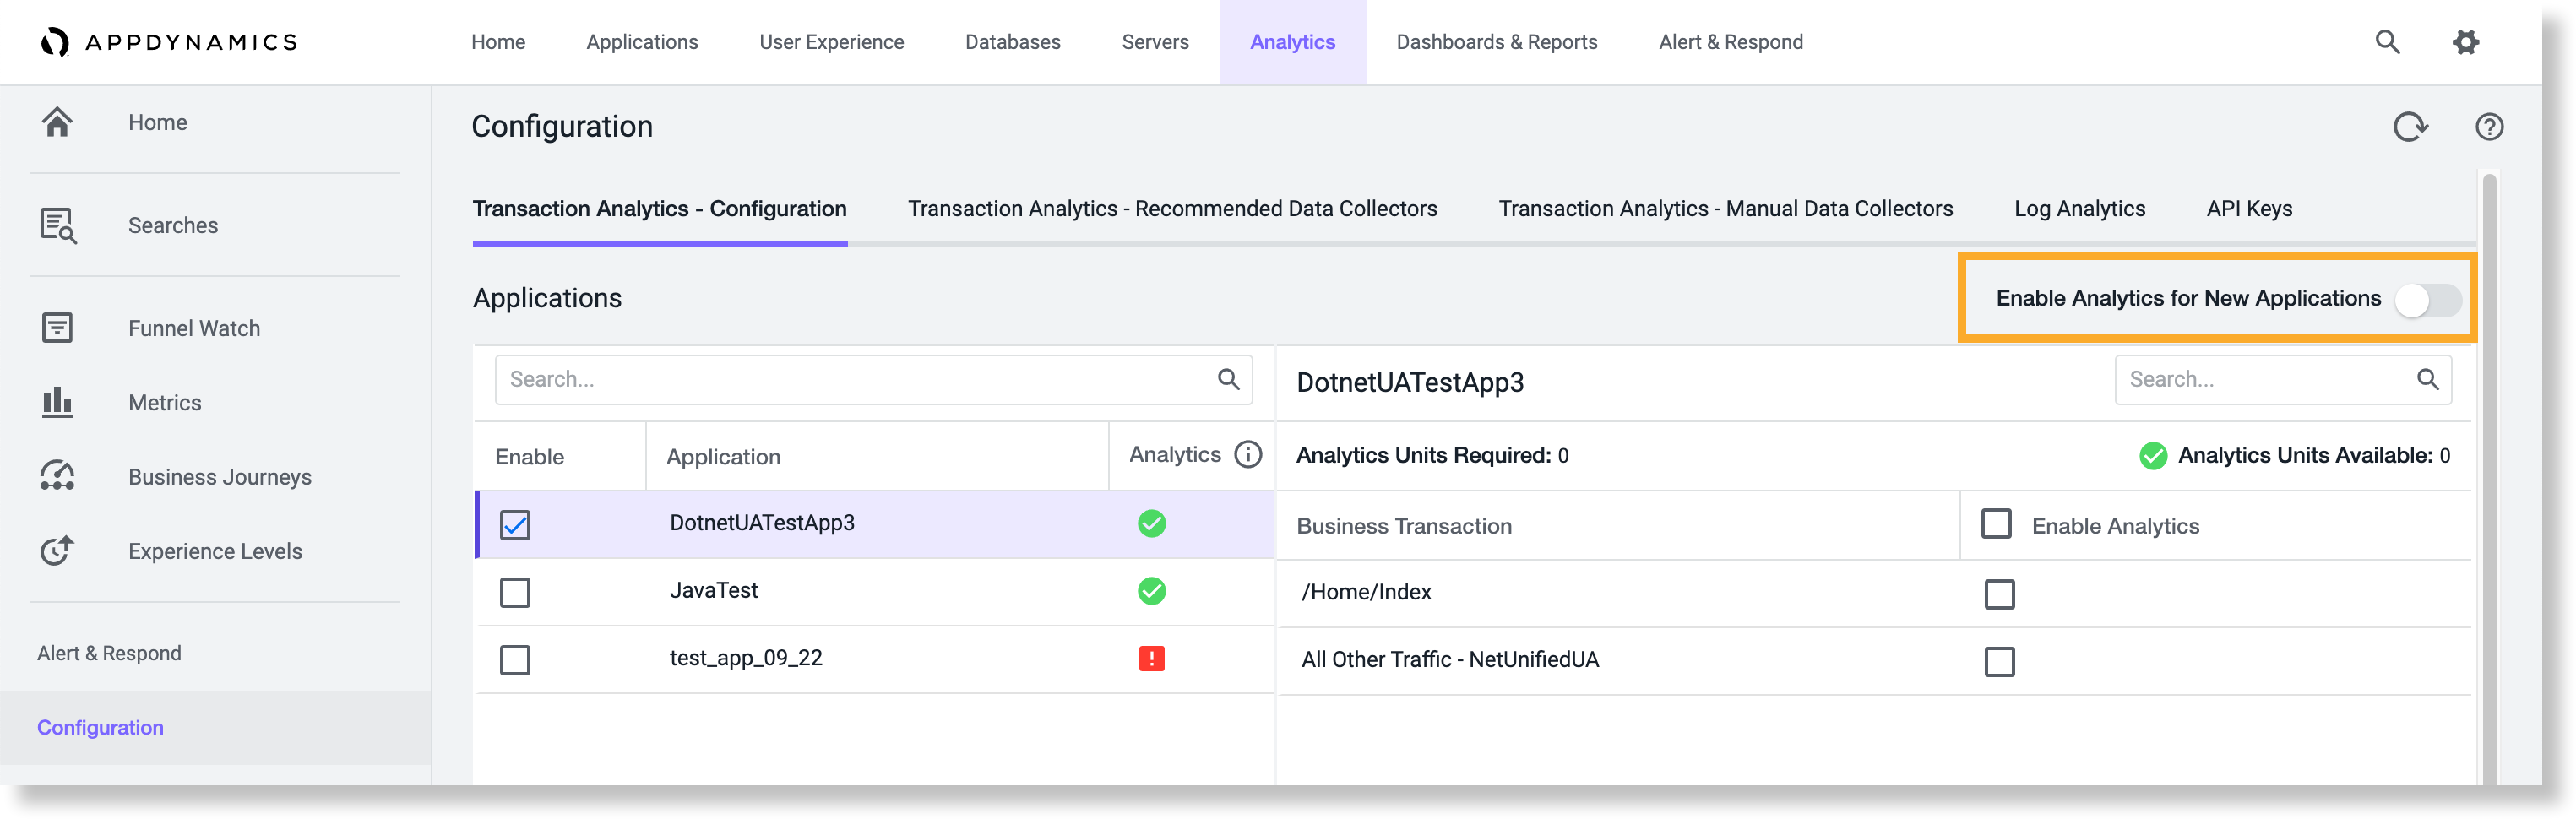This screenshot has width=2576, height=819.
Task: Click the business transaction search input
Action: click(x=2283, y=380)
